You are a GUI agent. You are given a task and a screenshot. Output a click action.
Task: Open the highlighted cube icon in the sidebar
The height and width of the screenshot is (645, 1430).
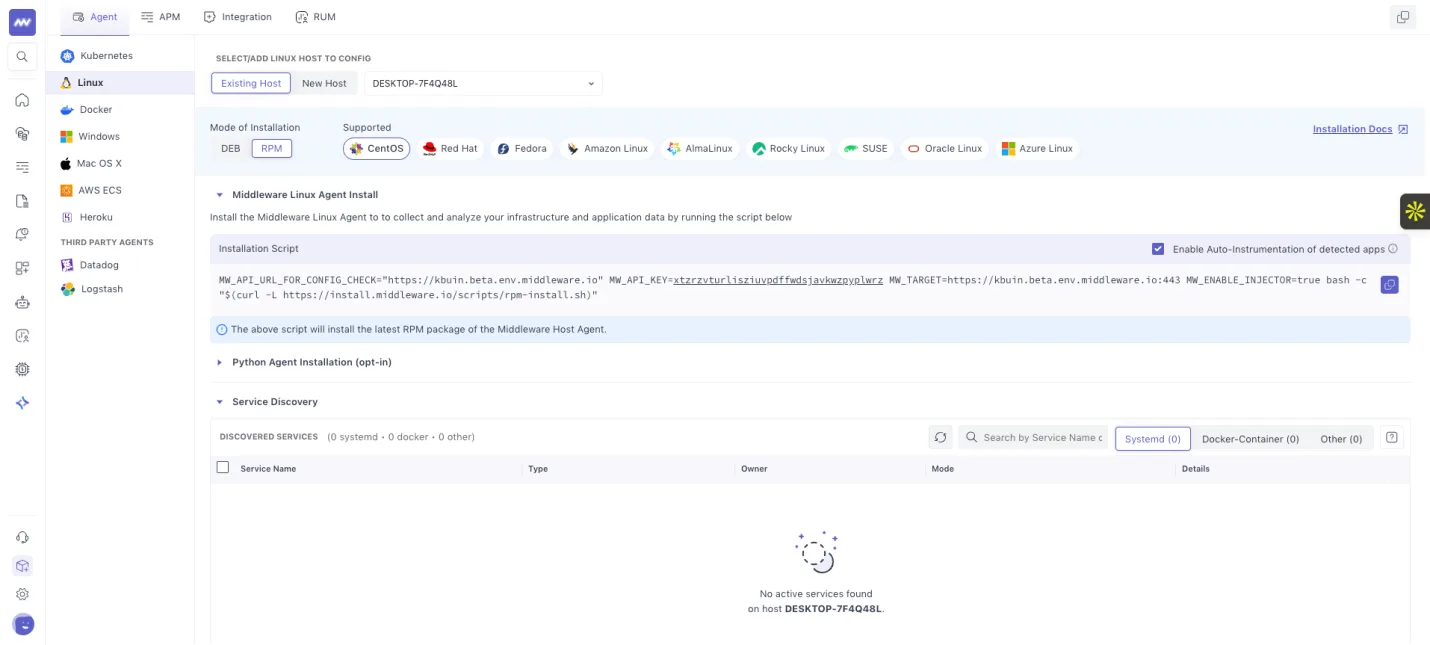tap(22, 566)
